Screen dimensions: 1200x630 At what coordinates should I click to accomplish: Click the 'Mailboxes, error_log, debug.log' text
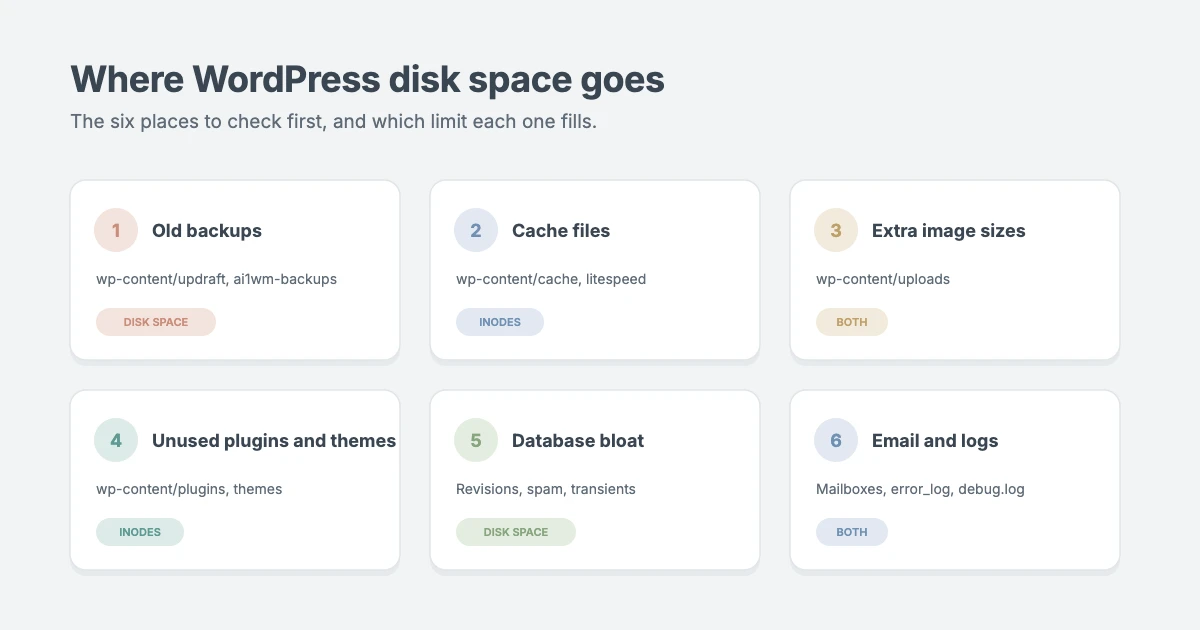tap(920, 489)
